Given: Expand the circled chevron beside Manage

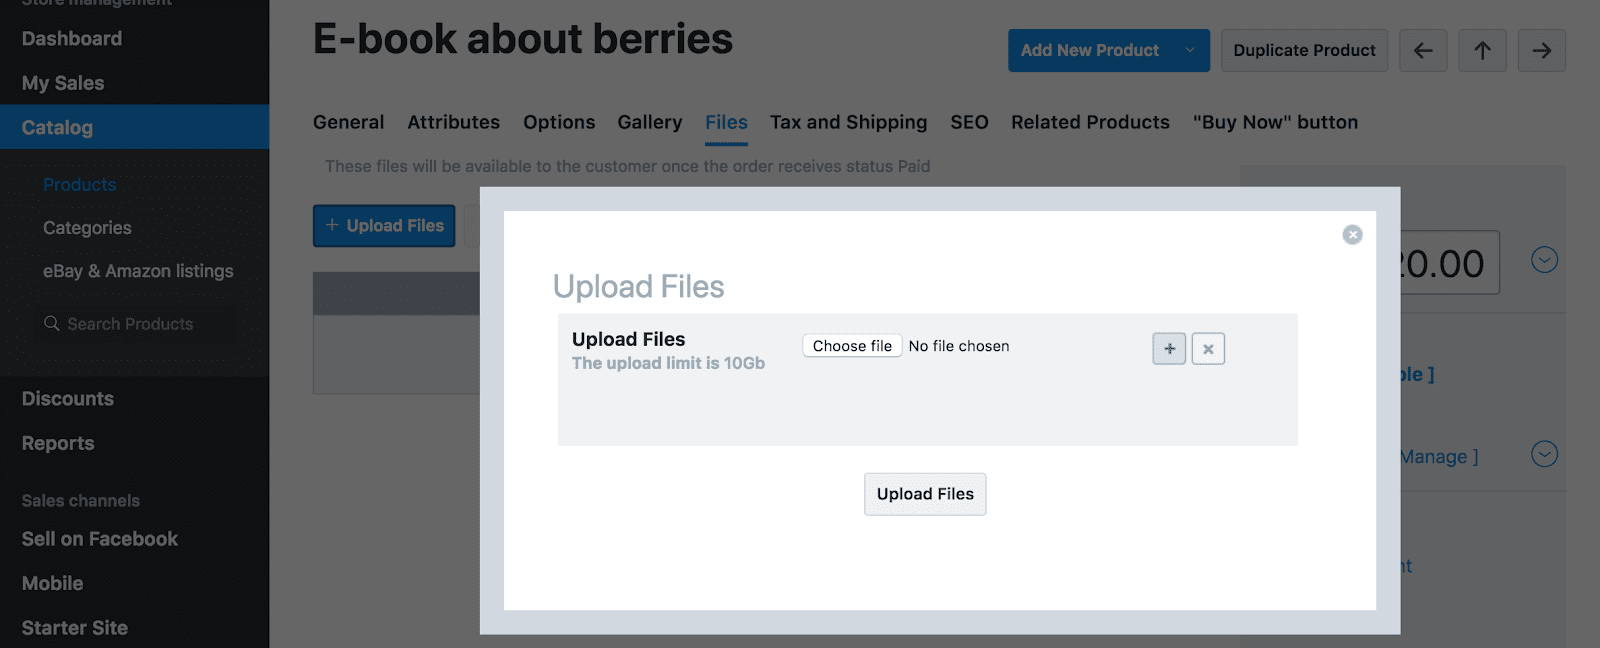Looking at the screenshot, I should pyautogui.click(x=1544, y=454).
